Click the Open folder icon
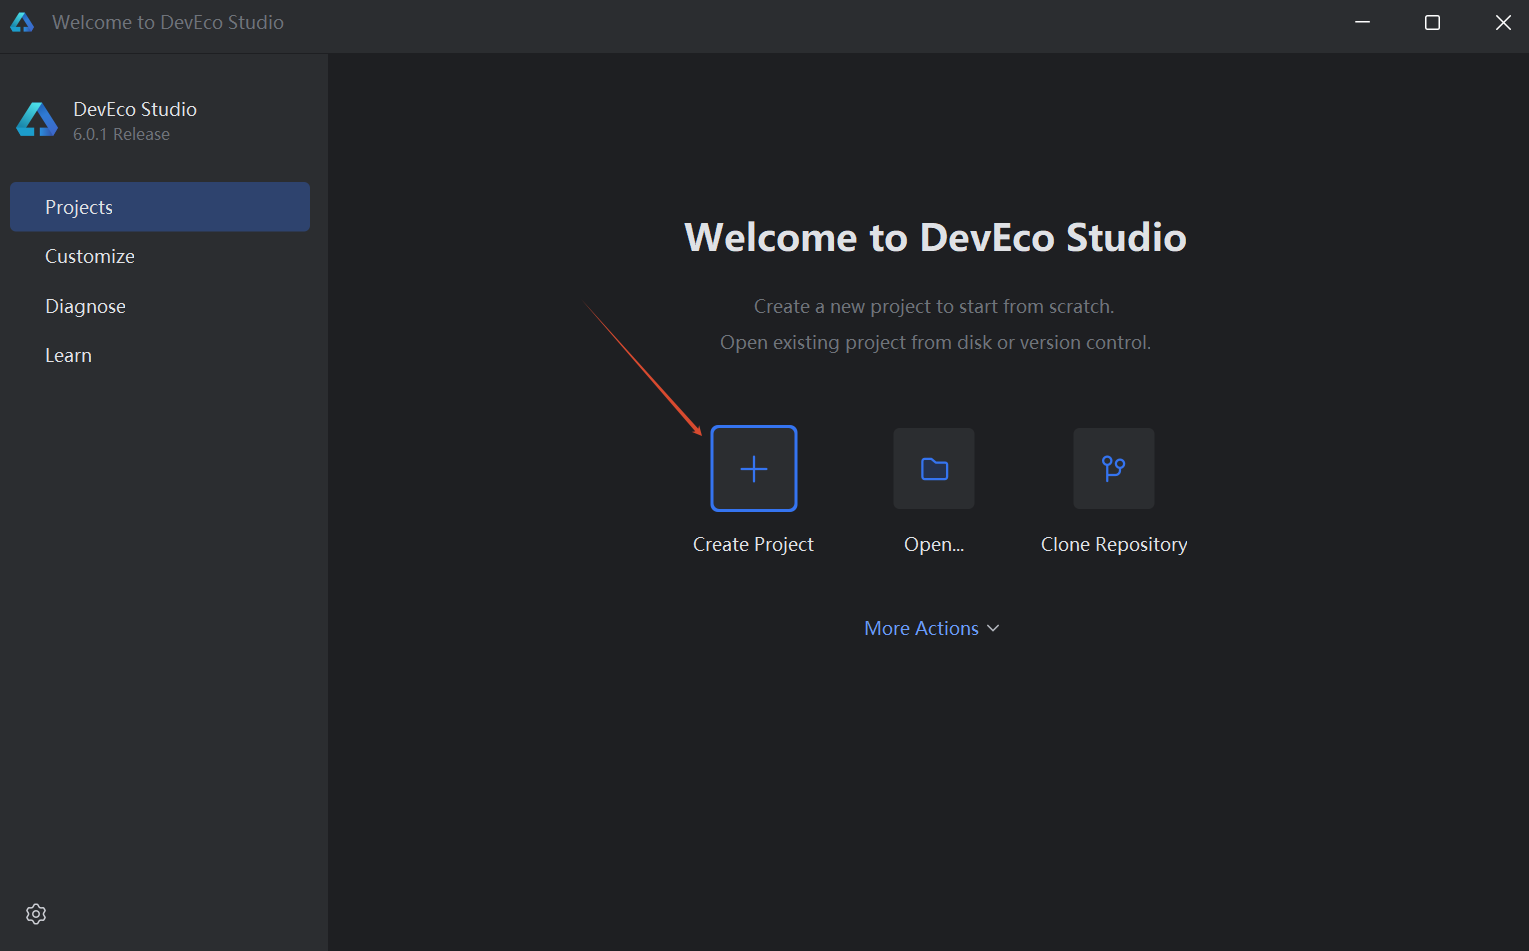 tap(934, 469)
